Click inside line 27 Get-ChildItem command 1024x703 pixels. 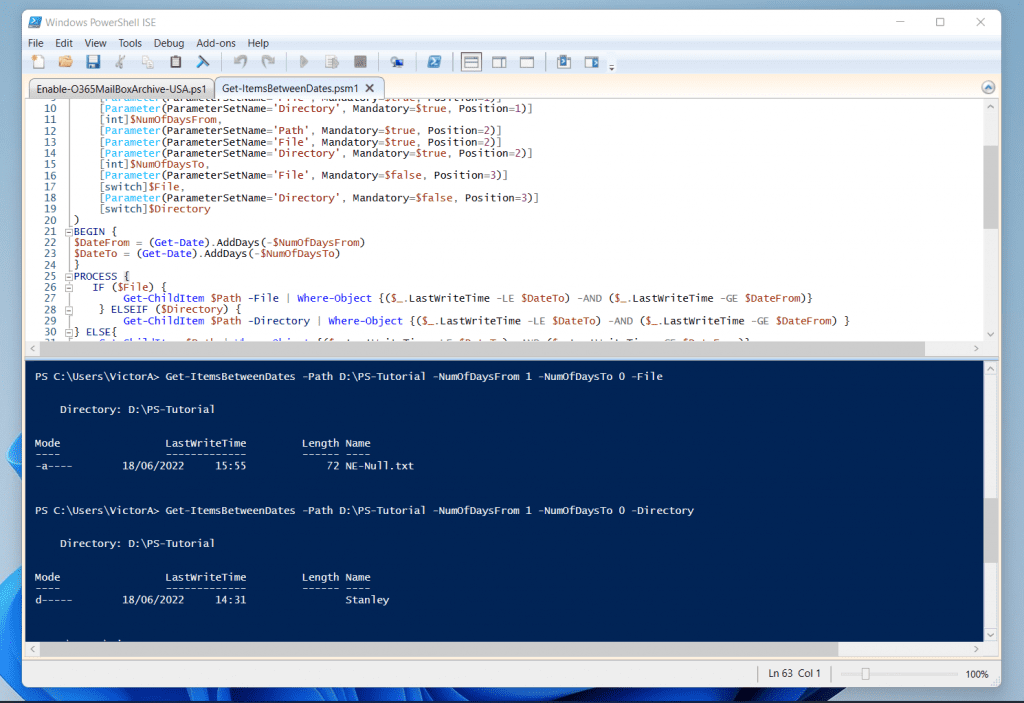[x=163, y=299]
